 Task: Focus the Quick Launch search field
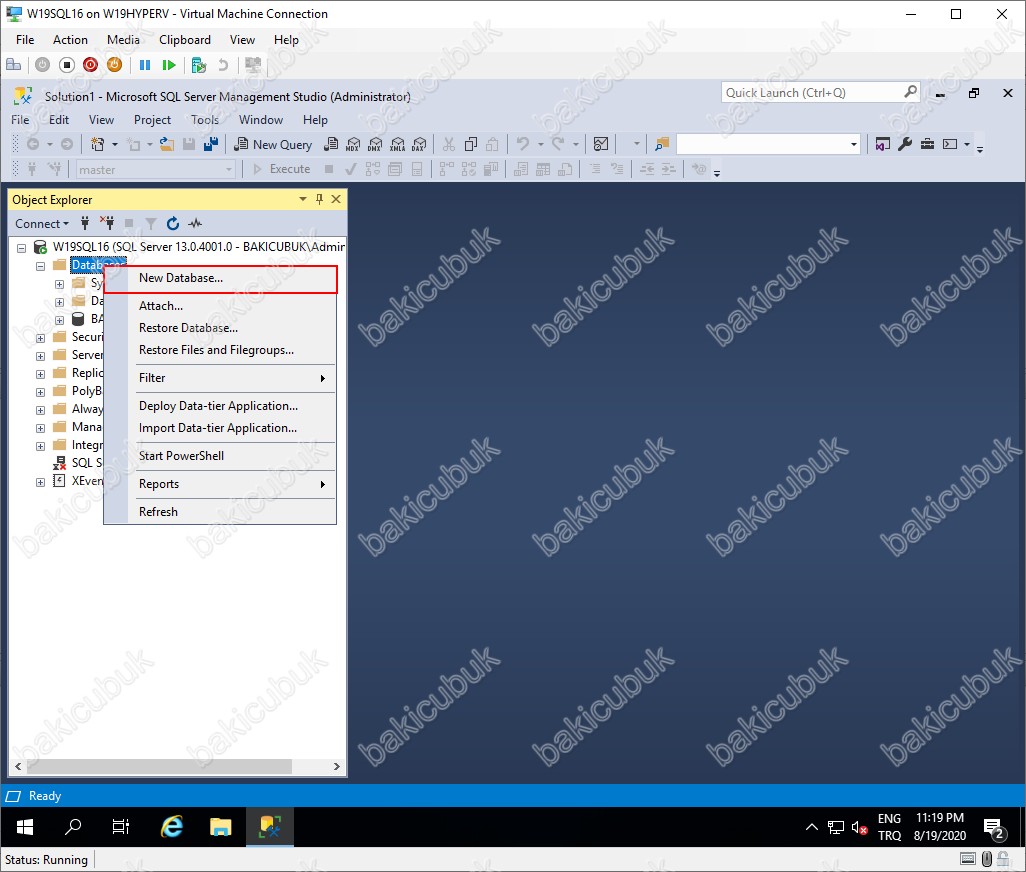(x=813, y=92)
